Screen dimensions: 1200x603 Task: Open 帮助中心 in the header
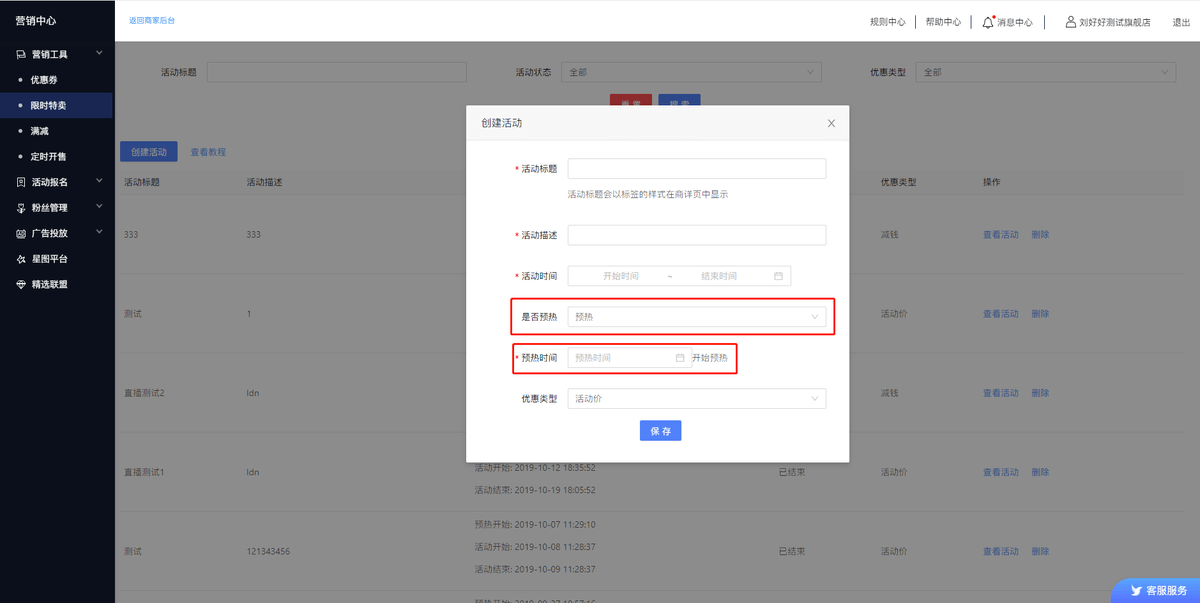coord(943,22)
